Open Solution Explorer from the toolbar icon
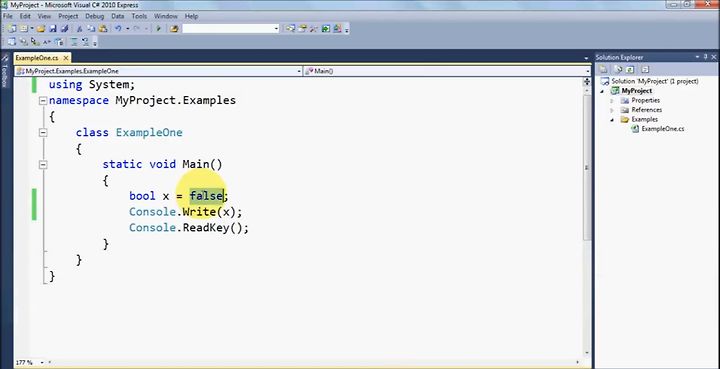The image size is (720, 369). [x=290, y=28]
